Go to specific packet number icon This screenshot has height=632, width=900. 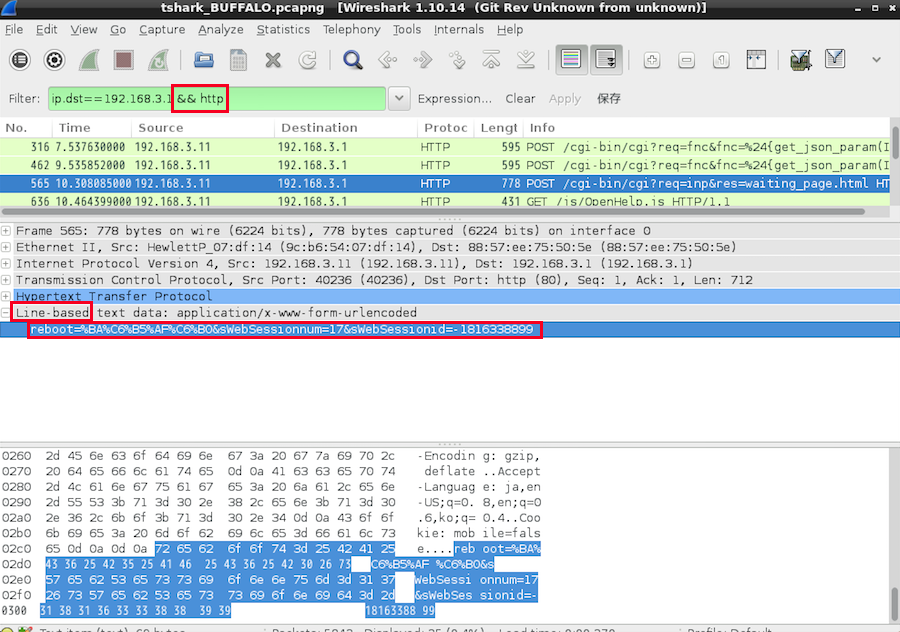click(457, 60)
